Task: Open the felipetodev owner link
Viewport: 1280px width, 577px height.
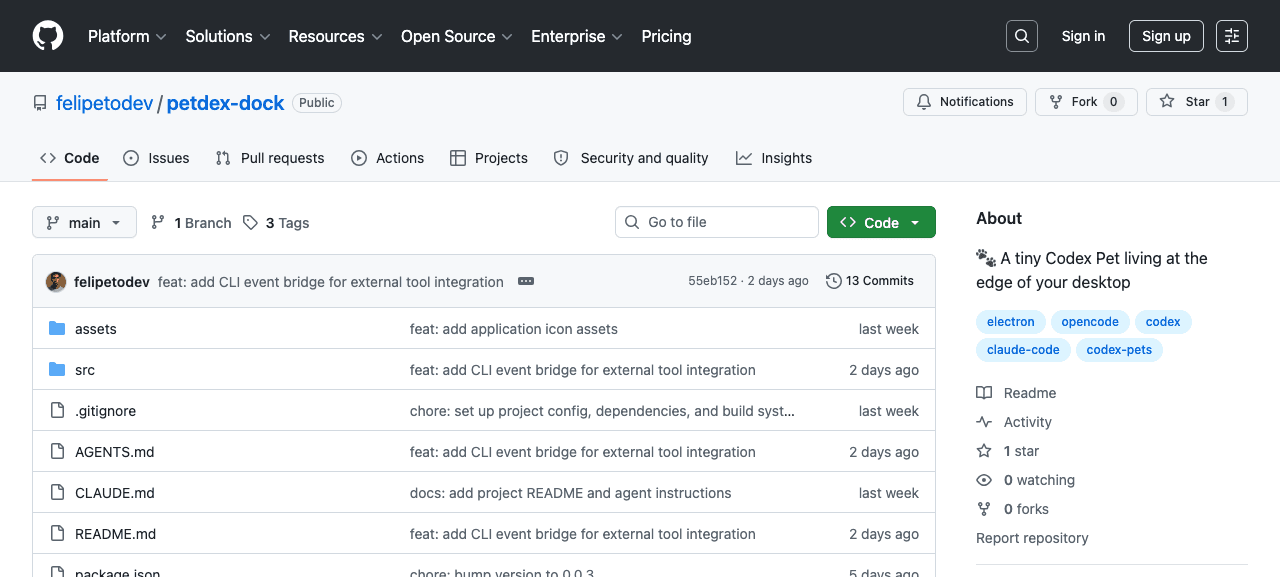Action: pyautogui.click(x=104, y=103)
